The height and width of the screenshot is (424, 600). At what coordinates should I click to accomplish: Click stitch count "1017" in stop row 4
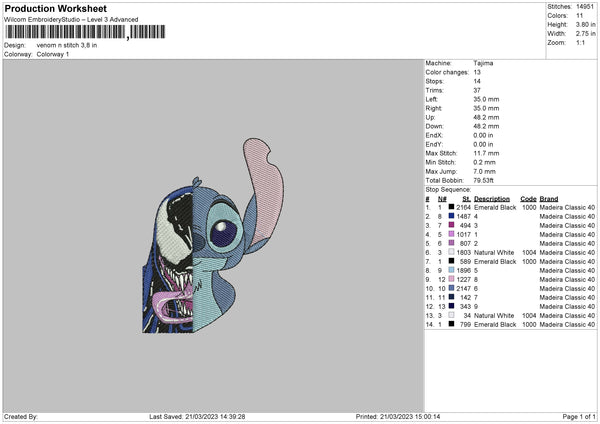coord(463,234)
